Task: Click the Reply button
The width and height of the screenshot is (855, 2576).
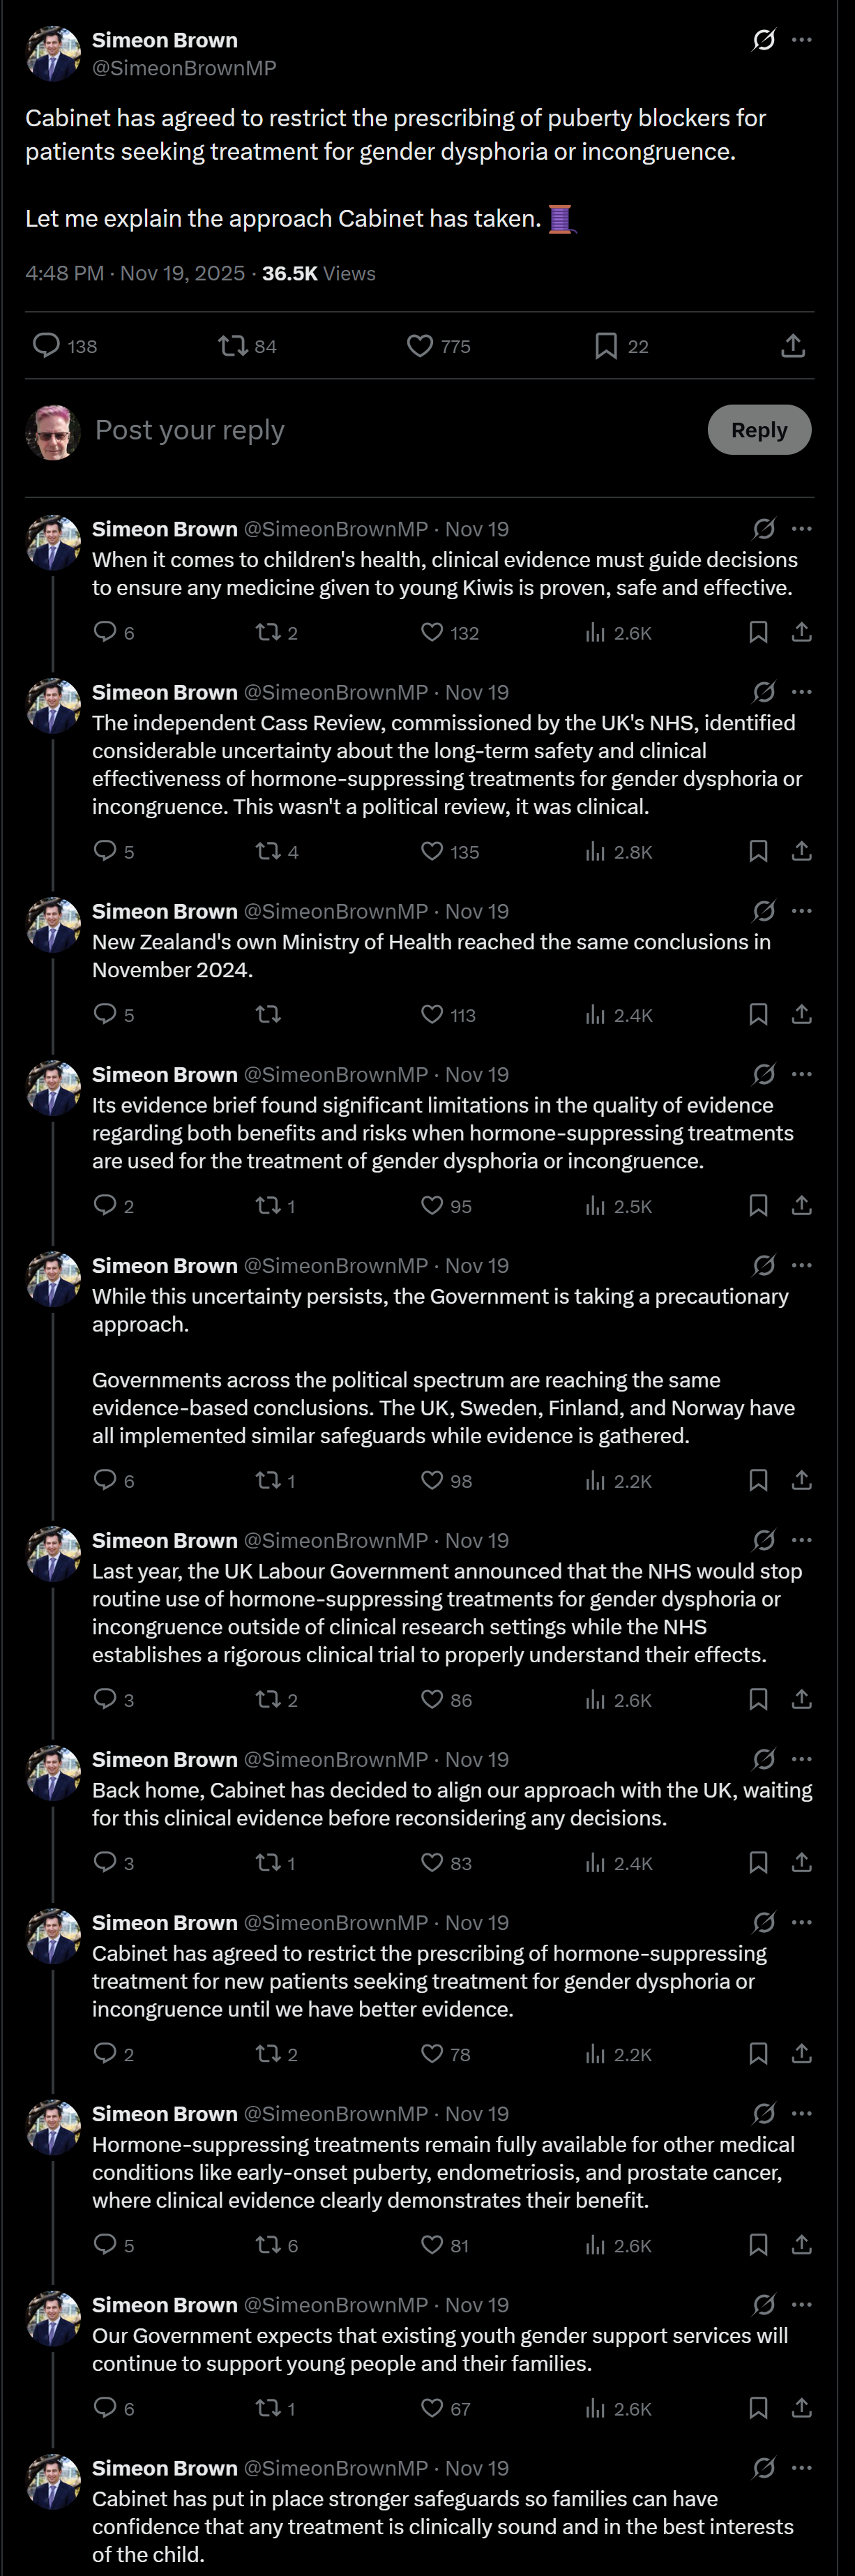Action: pyautogui.click(x=758, y=430)
